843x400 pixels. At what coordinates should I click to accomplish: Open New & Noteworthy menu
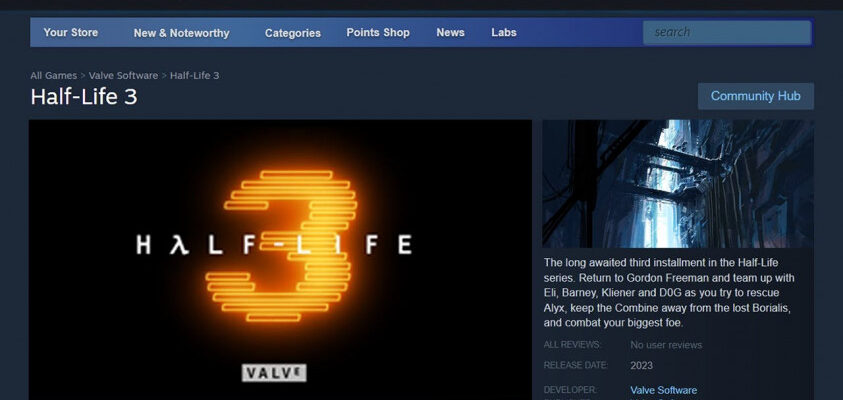pos(181,33)
